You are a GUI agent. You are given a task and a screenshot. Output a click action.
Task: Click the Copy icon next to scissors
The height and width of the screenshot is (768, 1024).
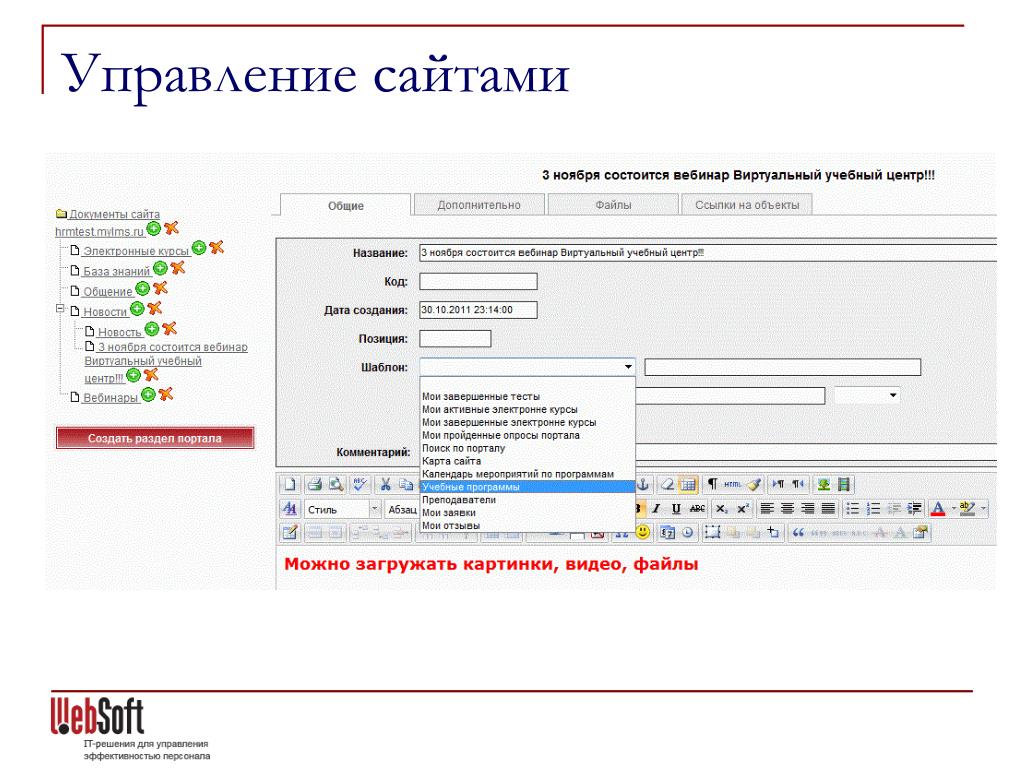[406, 485]
